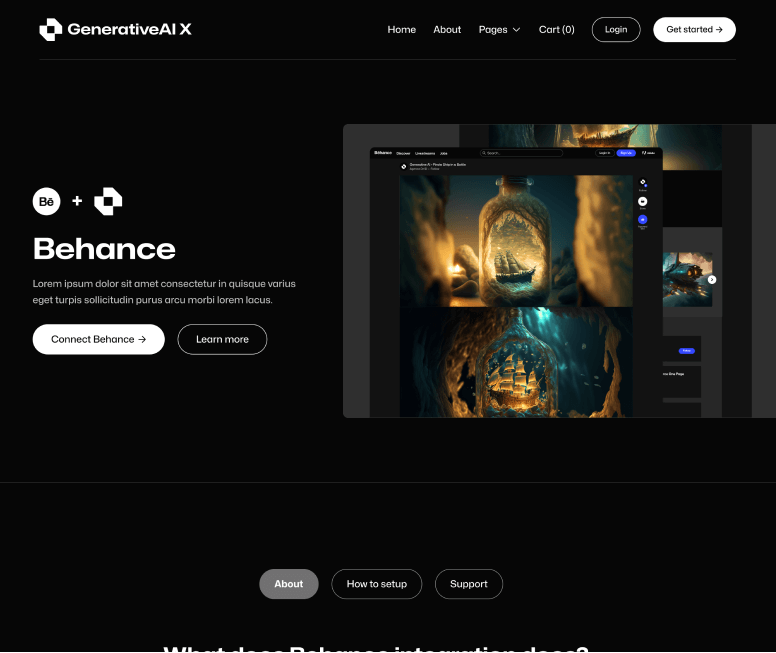Click the Behance Bē circle icon
Image resolution: width=776 pixels, height=653 pixels.
47,201
